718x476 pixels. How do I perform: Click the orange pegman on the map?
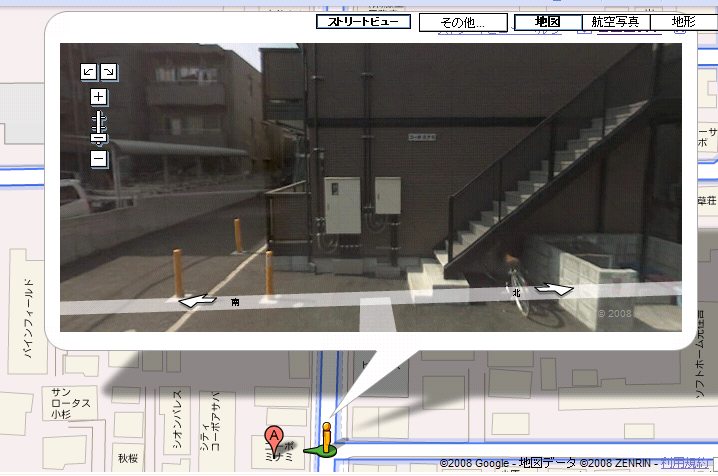(x=325, y=439)
